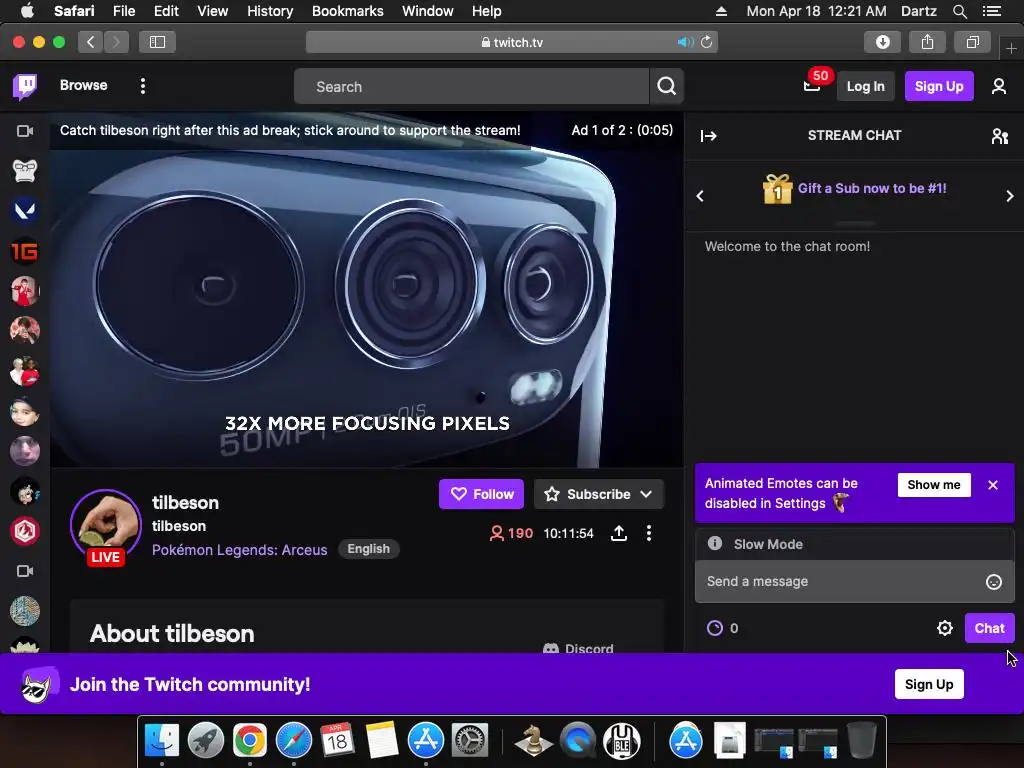Click the tilbeson channel name heading
Image resolution: width=1024 pixels, height=768 pixels.
[x=185, y=503]
